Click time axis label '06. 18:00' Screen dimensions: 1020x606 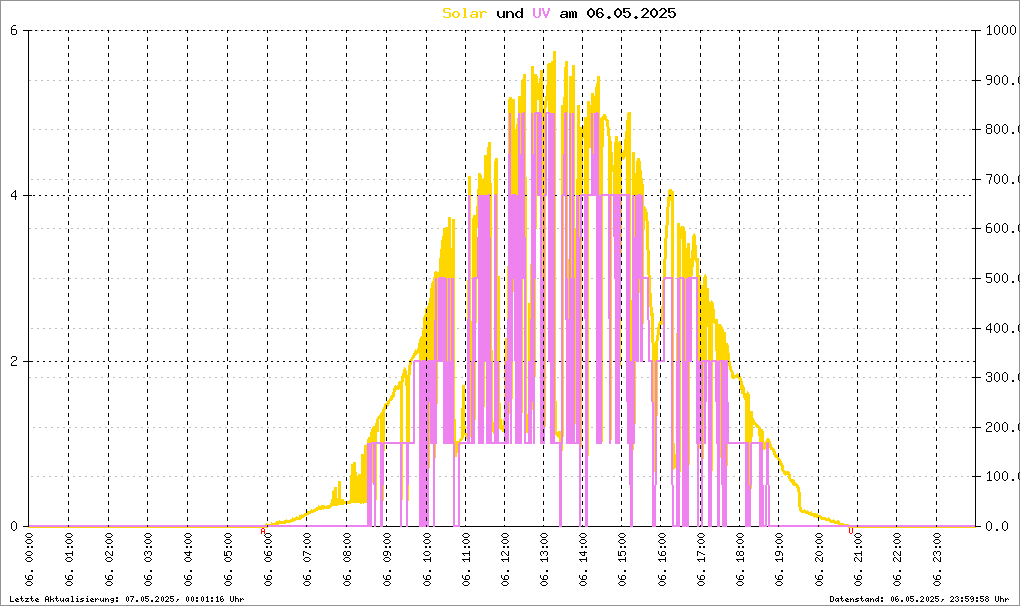[x=740, y=559]
